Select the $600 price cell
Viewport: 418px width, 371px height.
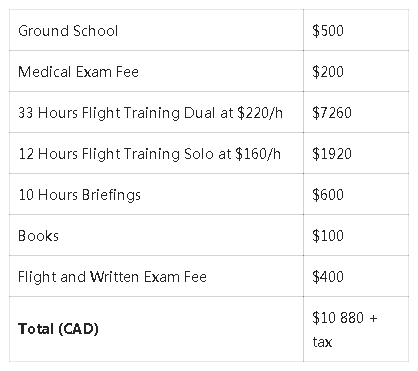coord(356,194)
